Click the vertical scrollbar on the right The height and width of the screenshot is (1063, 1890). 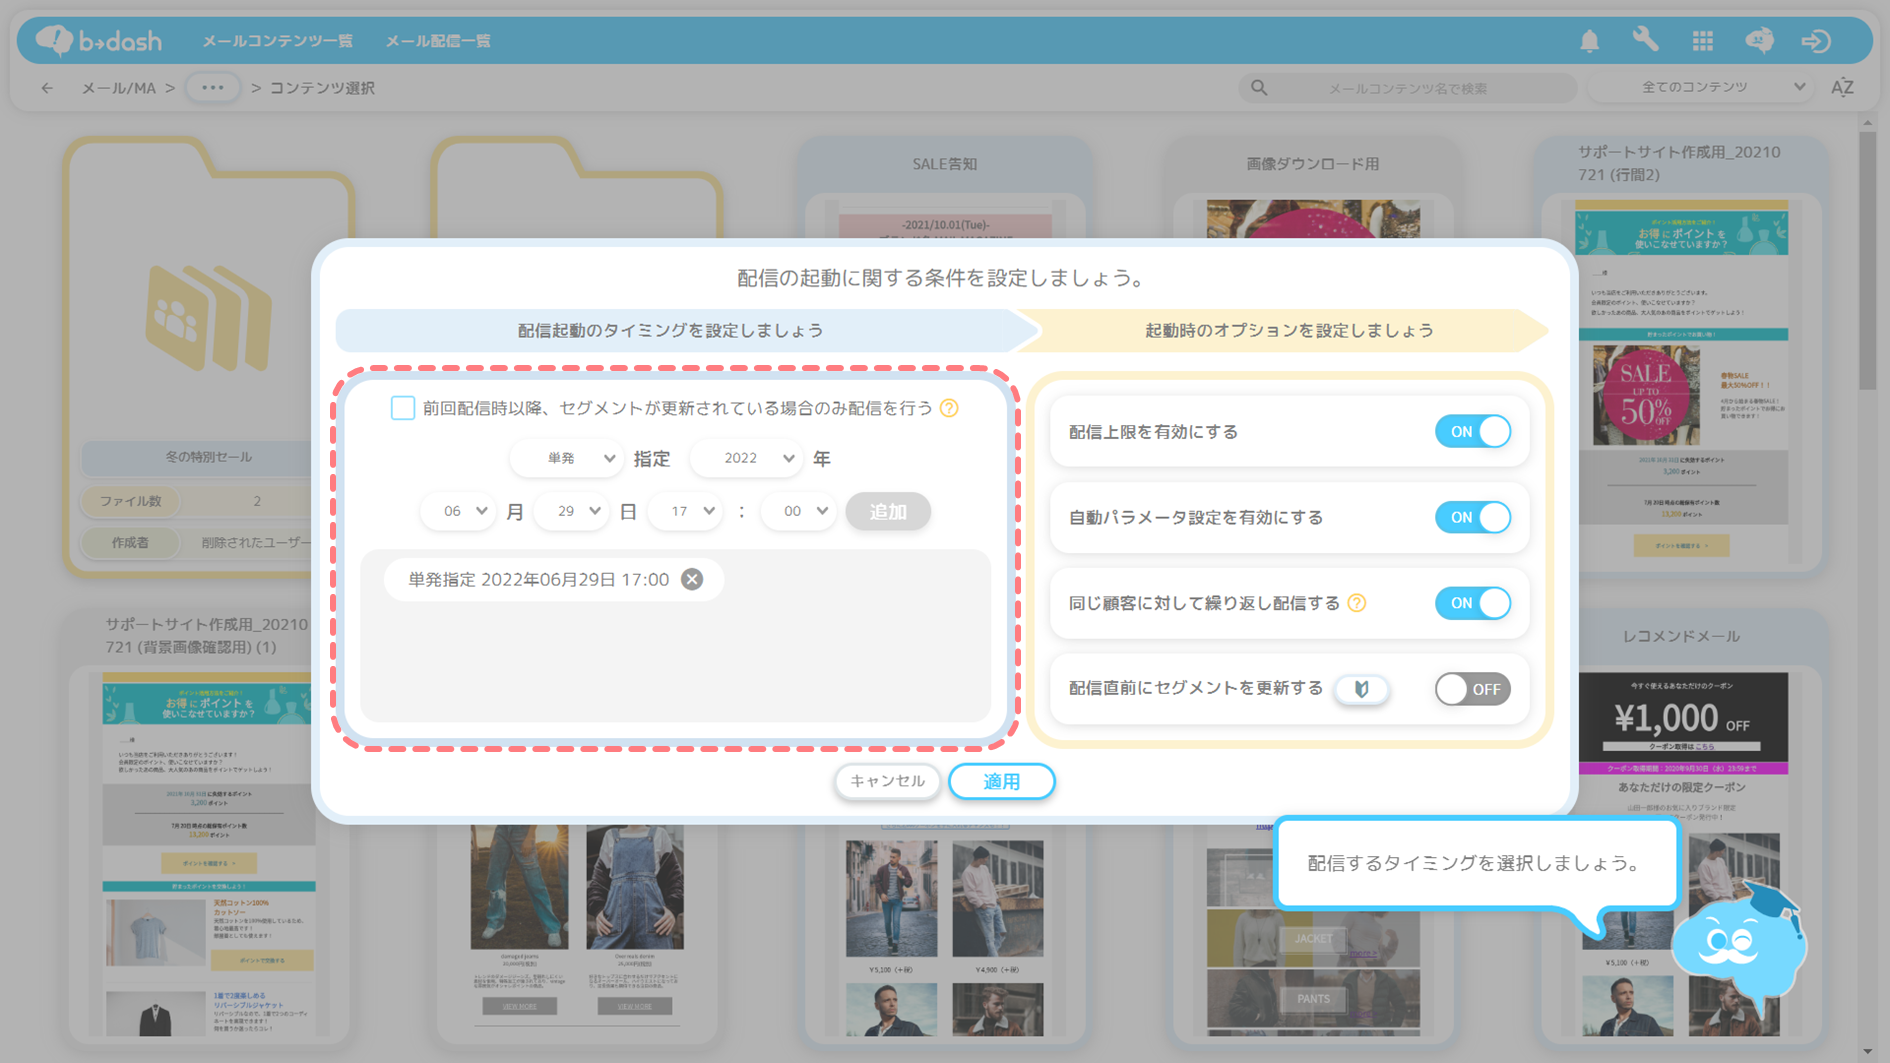pos(1867,260)
